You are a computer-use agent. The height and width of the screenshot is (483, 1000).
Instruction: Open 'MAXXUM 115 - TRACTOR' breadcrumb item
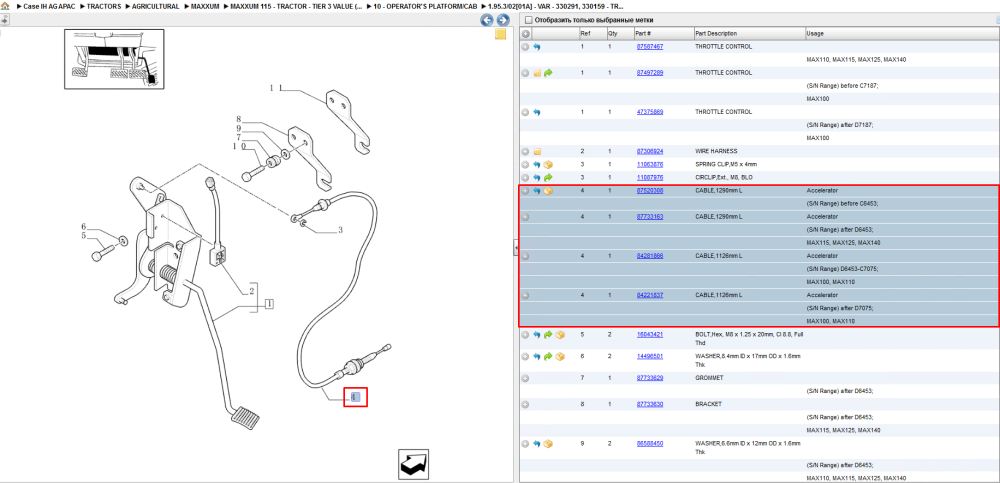click(297, 6)
